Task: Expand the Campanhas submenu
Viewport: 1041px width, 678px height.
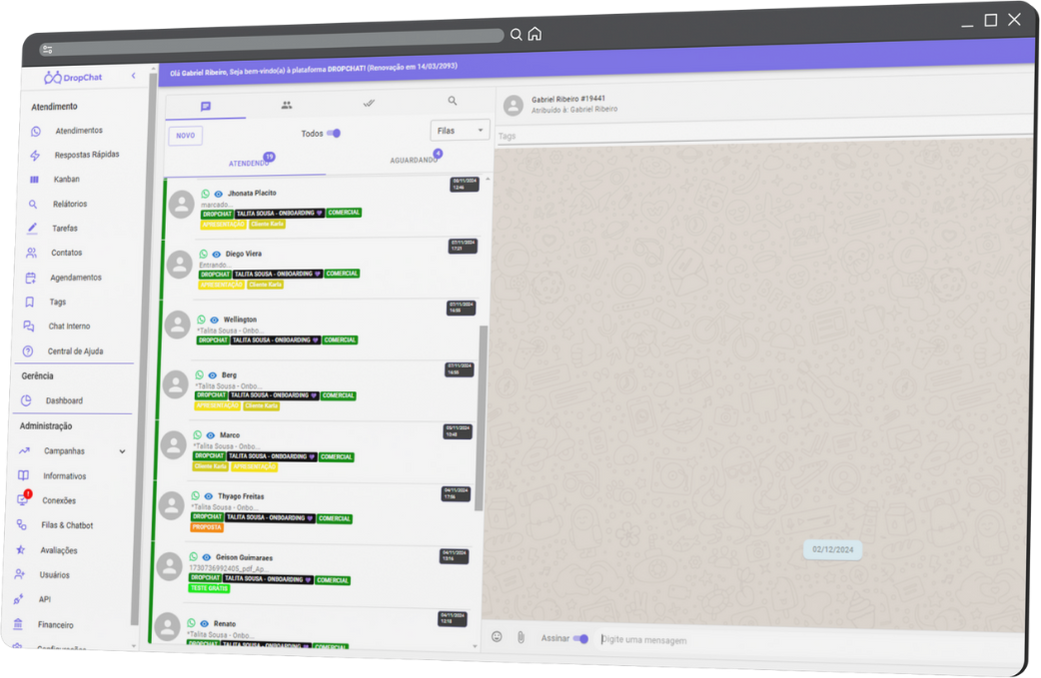Action: click(122, 451)
